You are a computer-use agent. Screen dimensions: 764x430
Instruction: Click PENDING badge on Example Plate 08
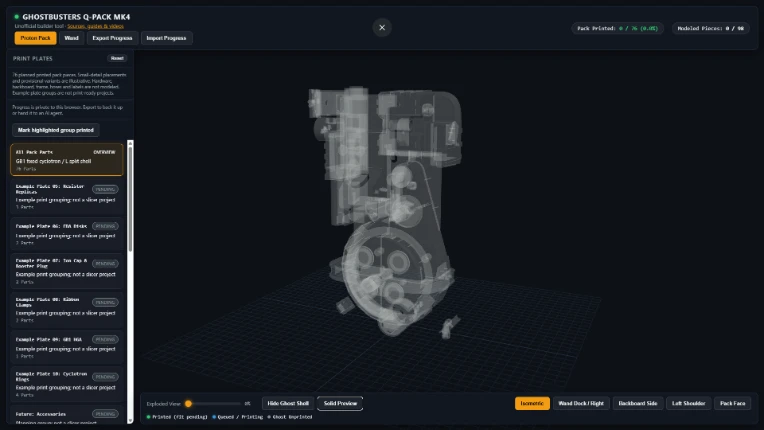[x=105, y=302]
